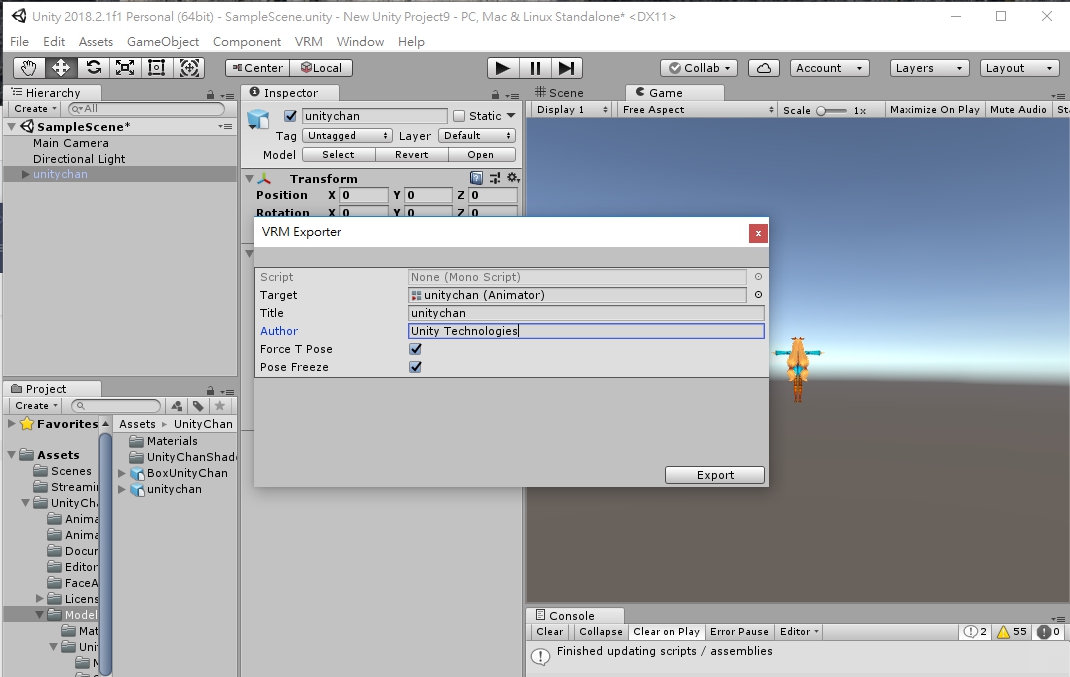Open the Free Aspect dropdown
This screenshot has width=1070, height=677.
(x=698, y=109)
